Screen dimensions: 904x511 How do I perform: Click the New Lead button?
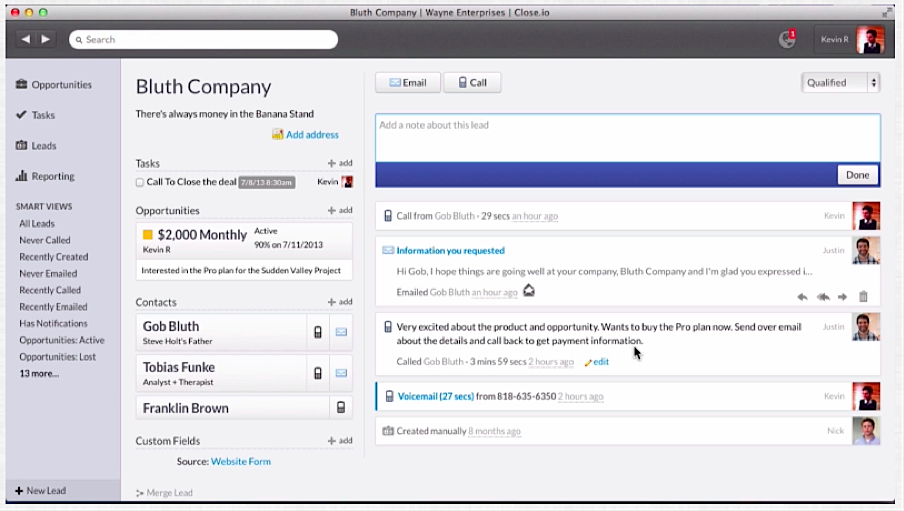tap(40, 491)
